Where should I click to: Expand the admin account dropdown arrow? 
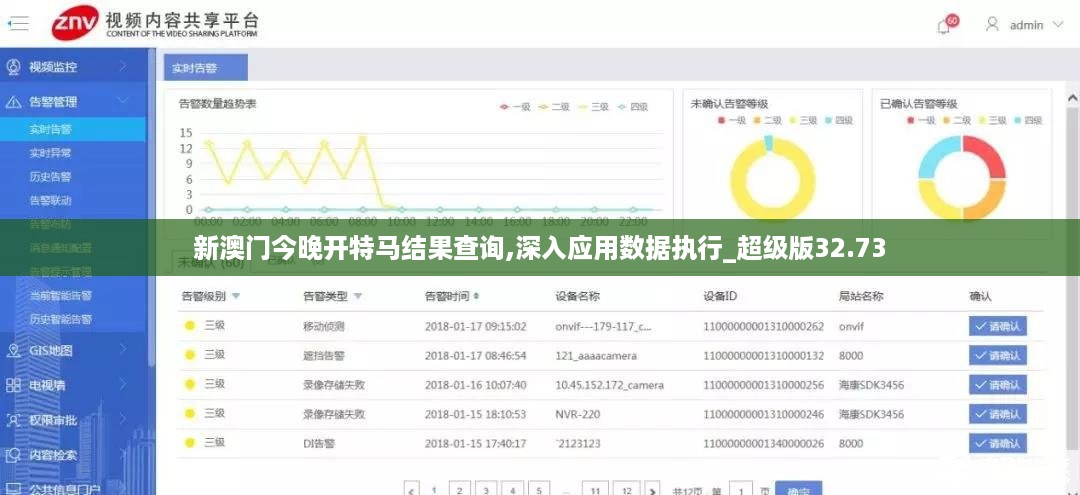pyautogui.click(x=1060, y=25)
